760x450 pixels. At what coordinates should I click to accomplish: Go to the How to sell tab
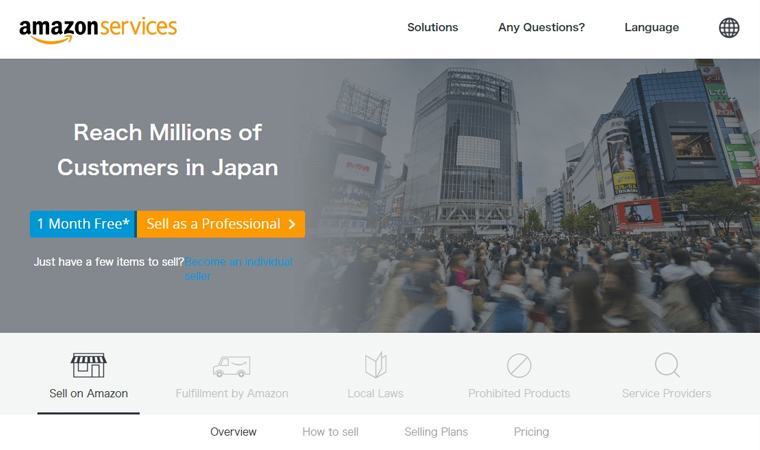click(330, 432)
